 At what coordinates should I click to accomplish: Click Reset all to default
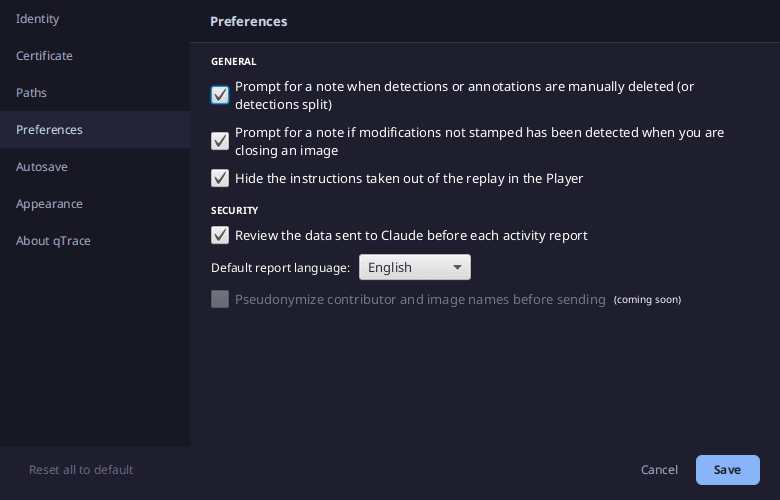pos(81,470)
